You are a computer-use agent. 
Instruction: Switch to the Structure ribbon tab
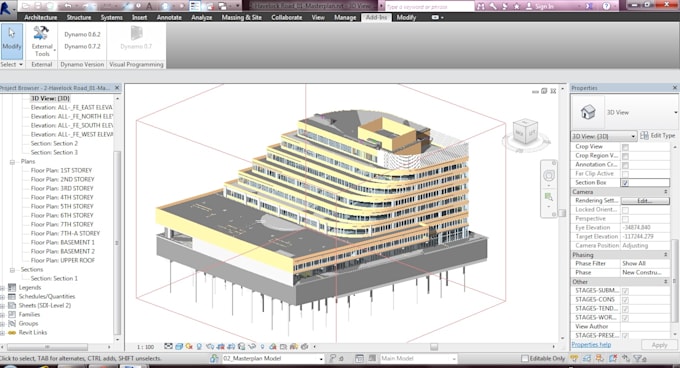pos(79,17)
